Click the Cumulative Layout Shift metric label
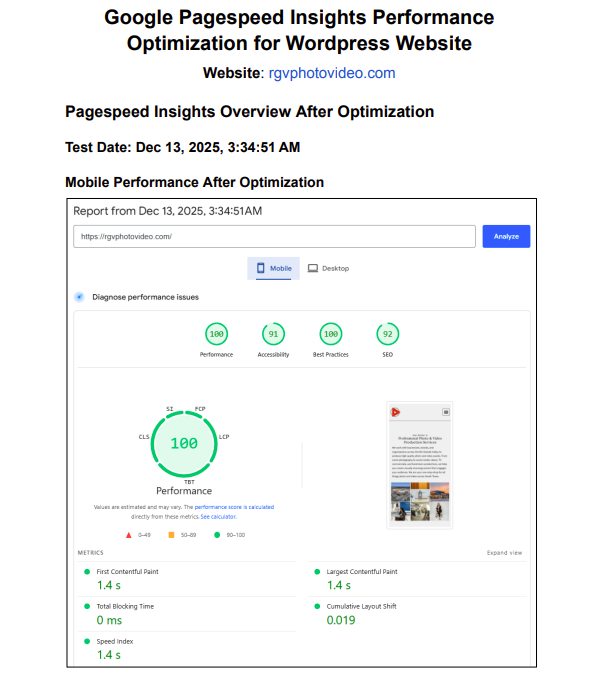 (362, 607)
